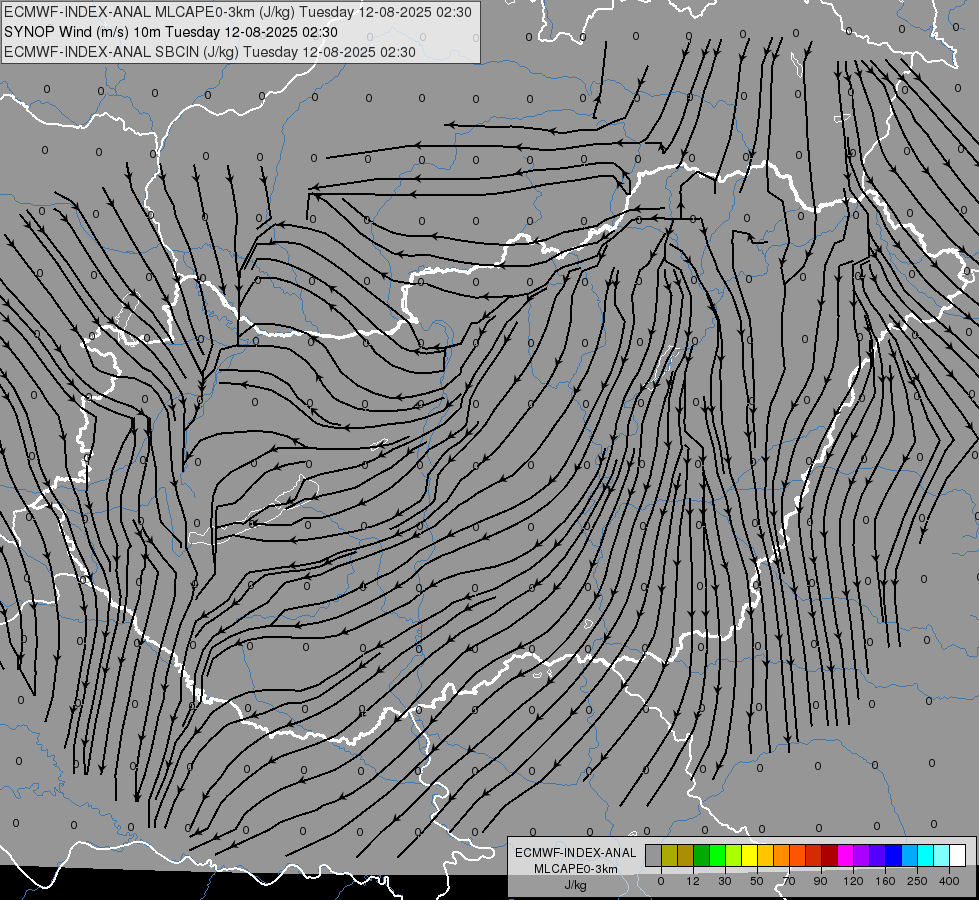Click the legend scale value 160
Viewport: 979px width, 900px height.
(x=885, y=881)
